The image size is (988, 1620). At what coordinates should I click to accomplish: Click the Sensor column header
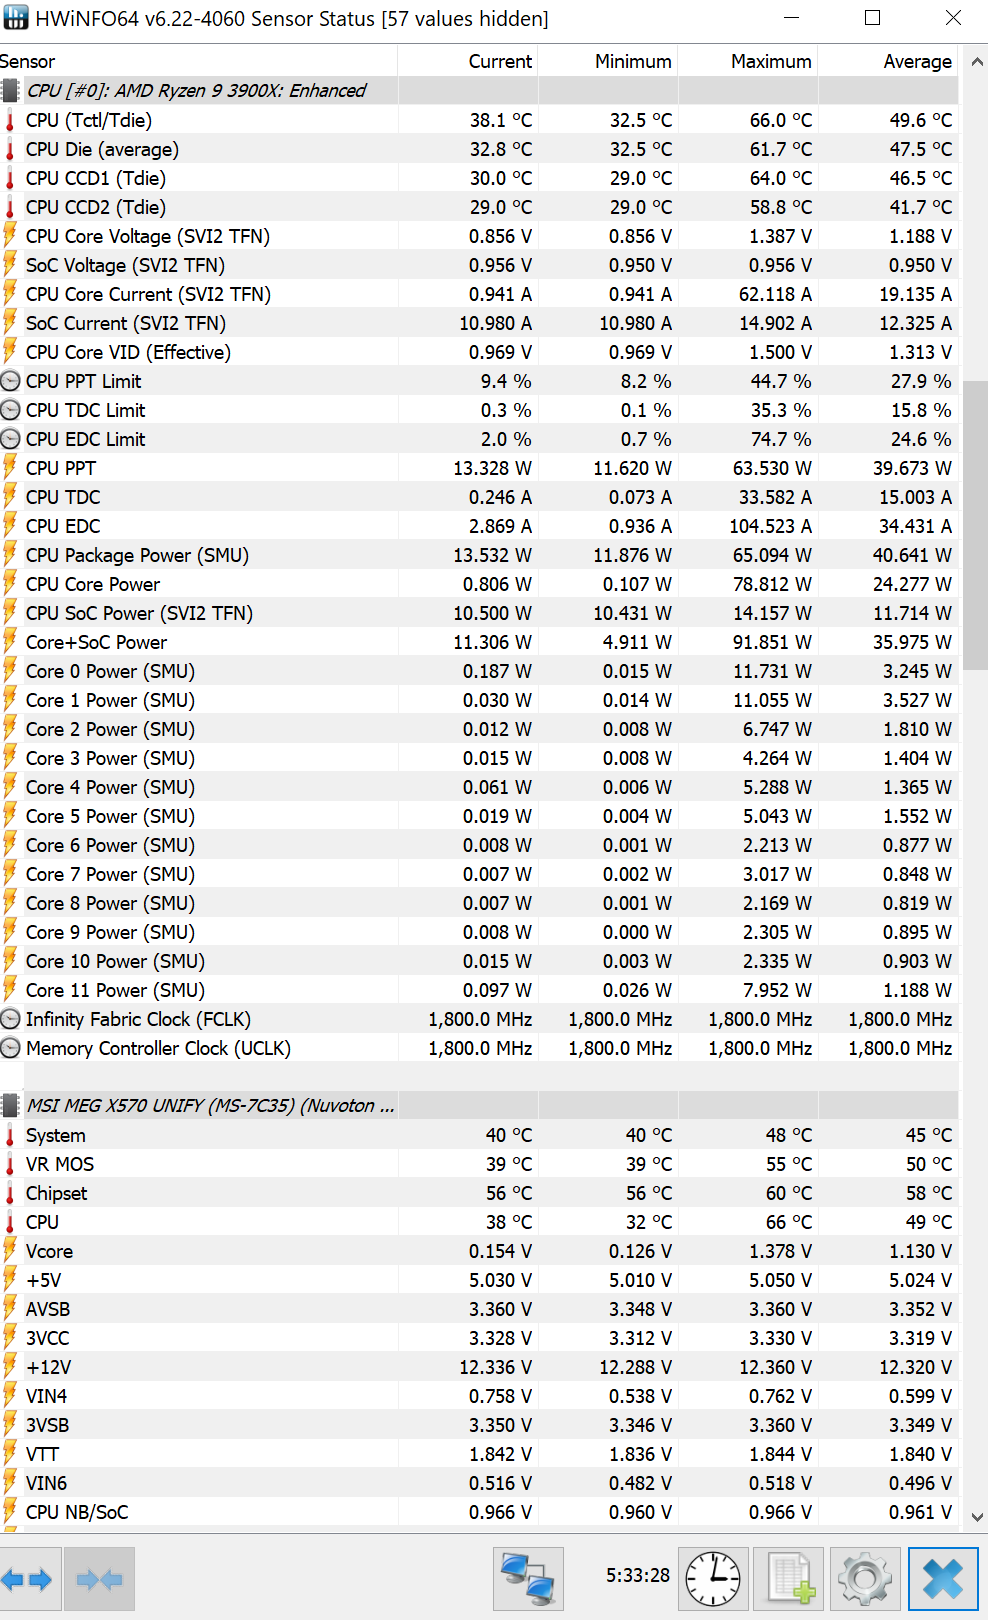coord(198,61)
